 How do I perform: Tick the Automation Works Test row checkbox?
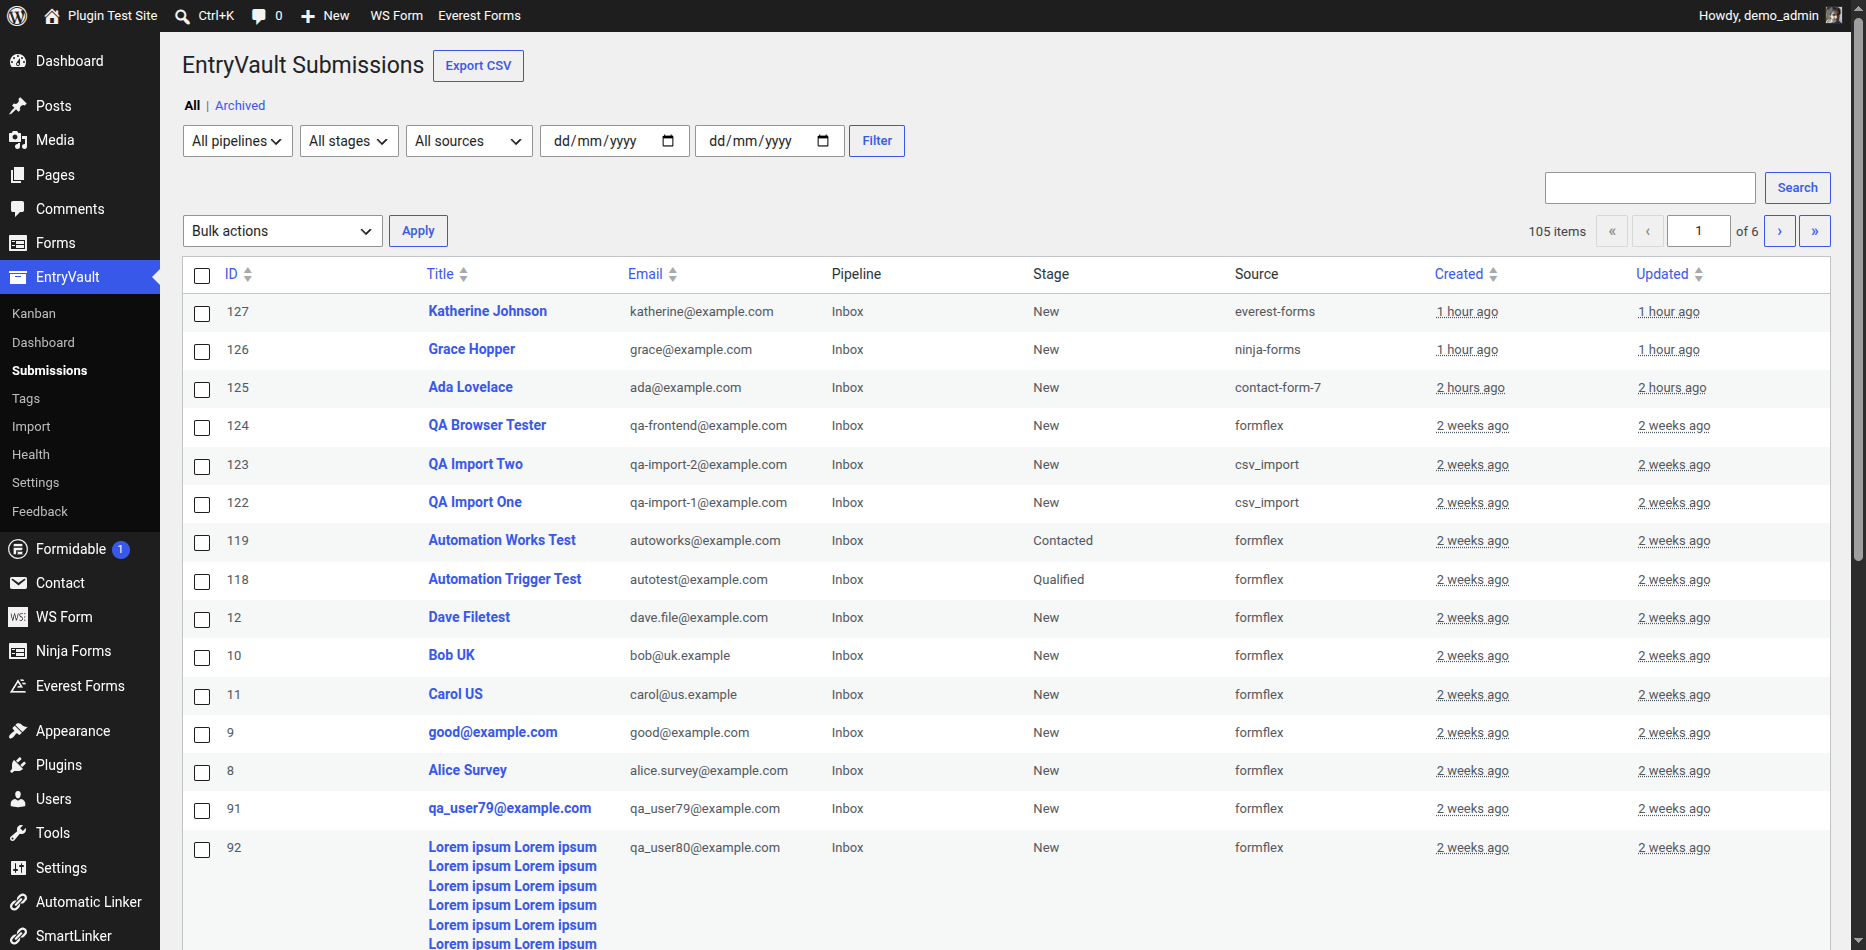(x=202, y=543)
